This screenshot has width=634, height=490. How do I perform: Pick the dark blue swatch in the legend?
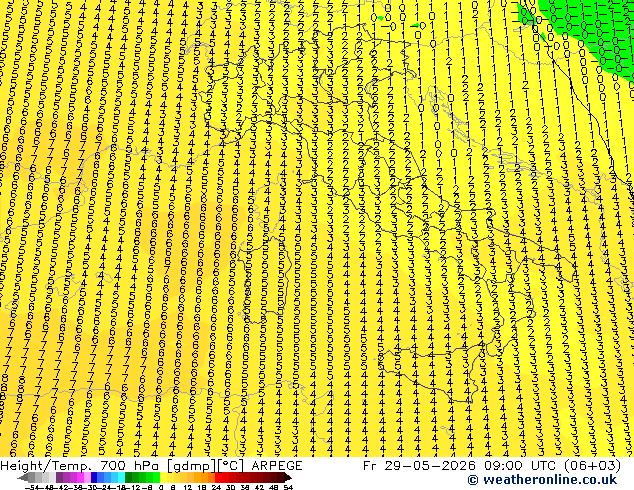tap(94, 477)
